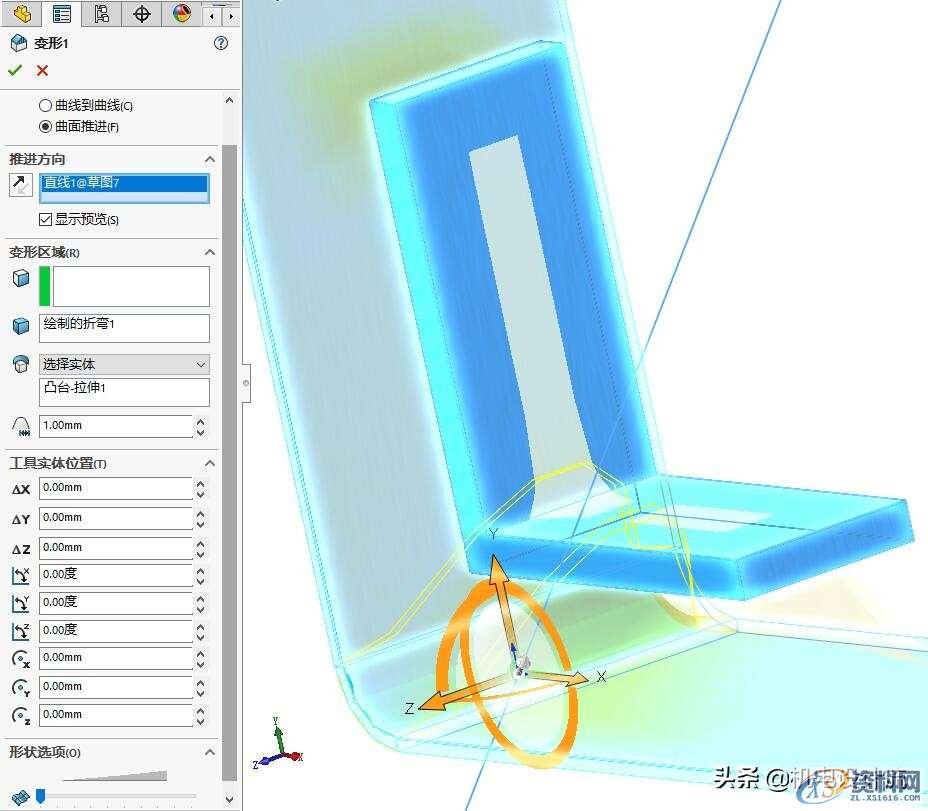
Task: Uncheck the 显示预览 checkbox
Action: 46,219
